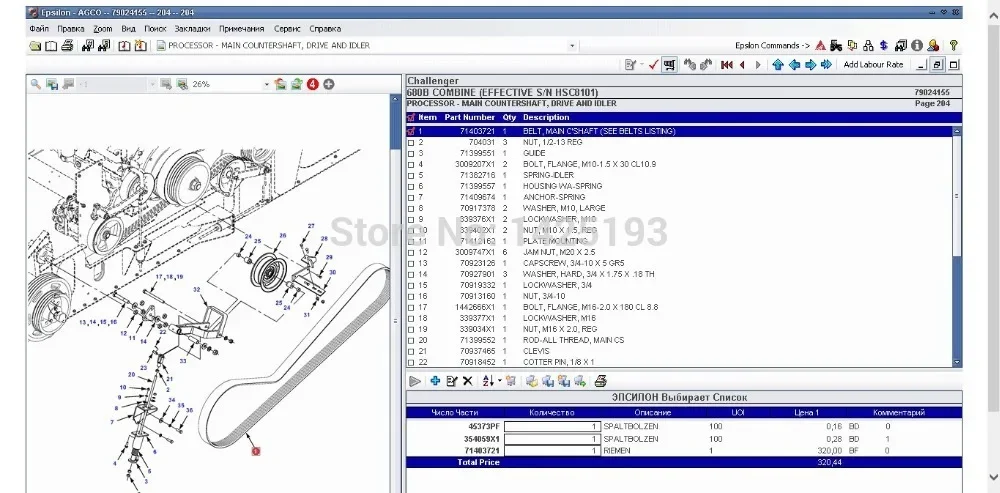
Task: Click the diagram panel vertical scrollbar
Action: [x=396, y=293]
